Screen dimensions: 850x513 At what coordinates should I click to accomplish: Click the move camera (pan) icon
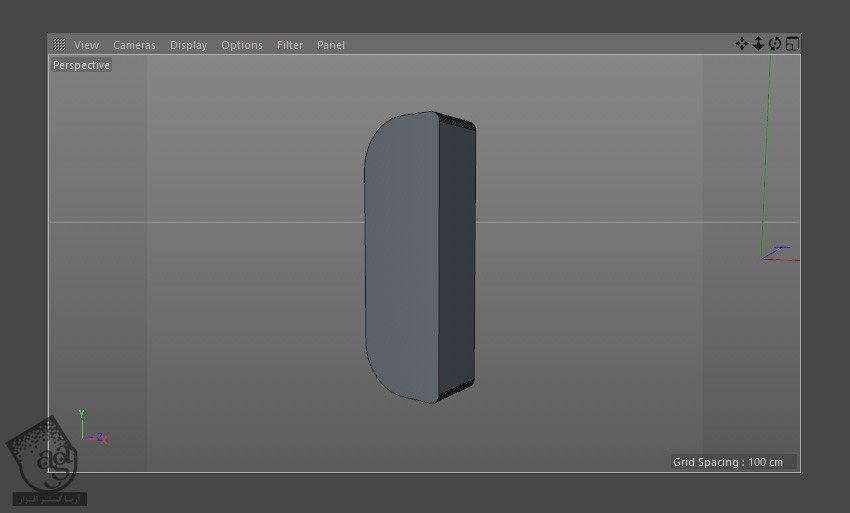742,44
